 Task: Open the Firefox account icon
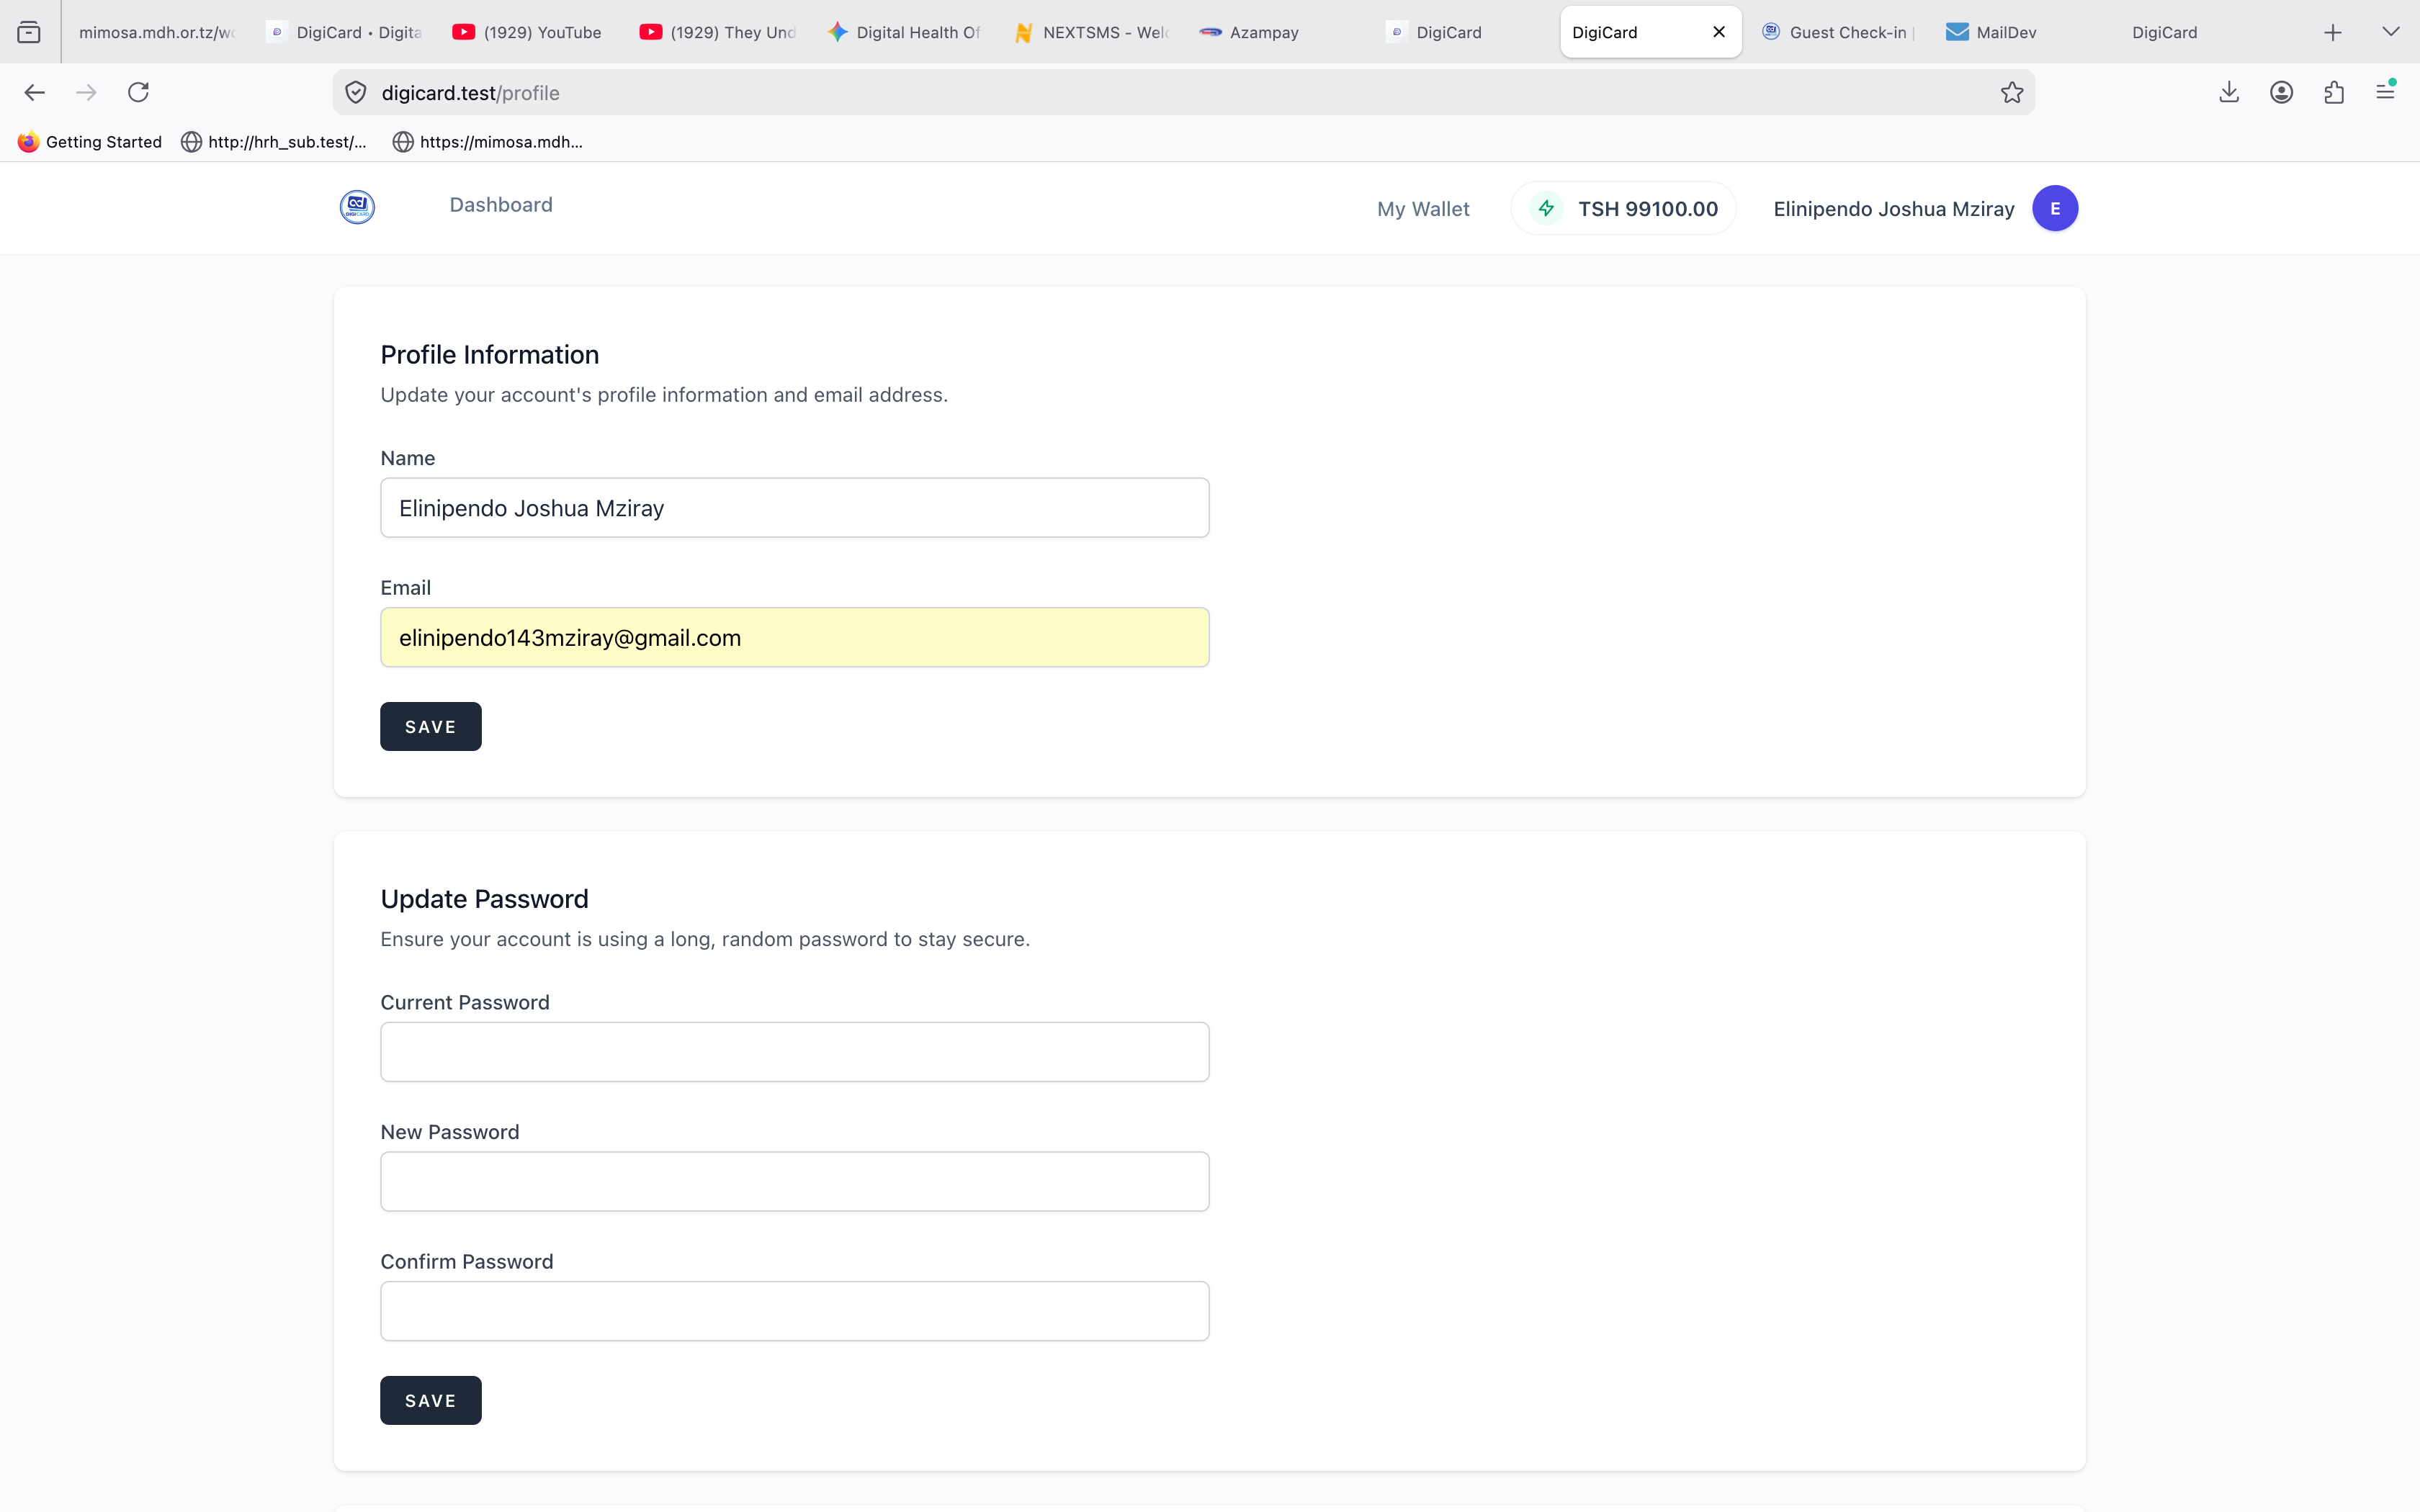(x=2281, y=93)
